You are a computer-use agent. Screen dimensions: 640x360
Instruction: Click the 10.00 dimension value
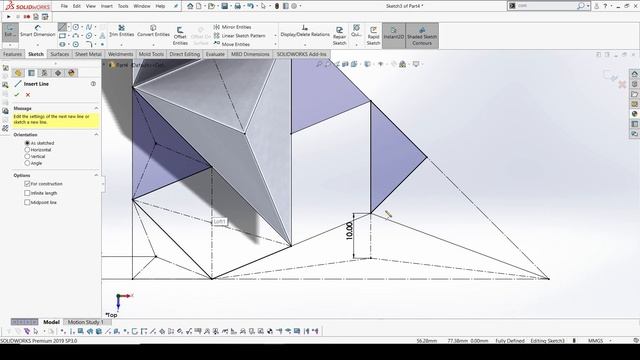[x=349, y=231]
